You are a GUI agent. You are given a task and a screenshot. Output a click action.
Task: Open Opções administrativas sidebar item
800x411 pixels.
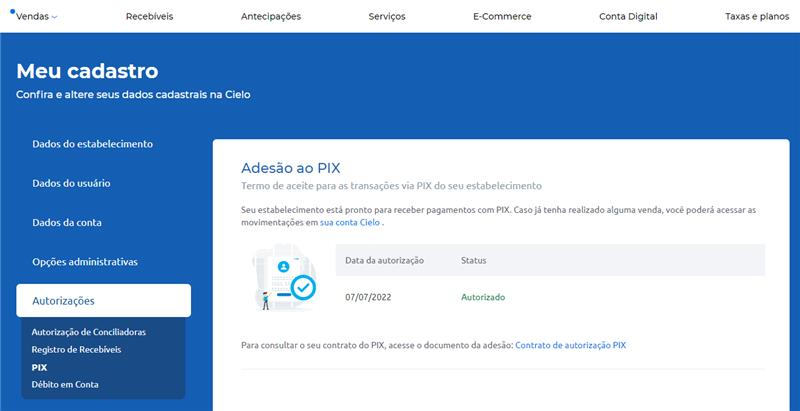(x=85, y=261)
